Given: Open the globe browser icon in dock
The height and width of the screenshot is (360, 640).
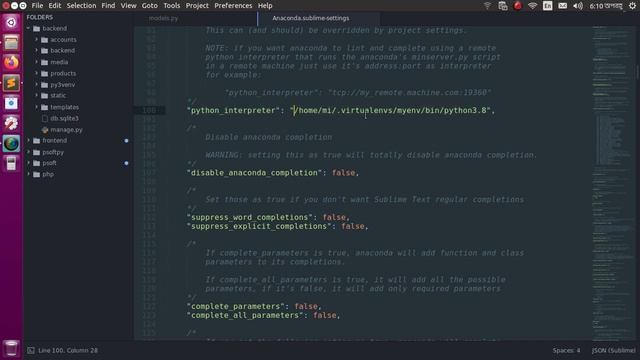Looking at the screenshot, I should click(11, 144).
